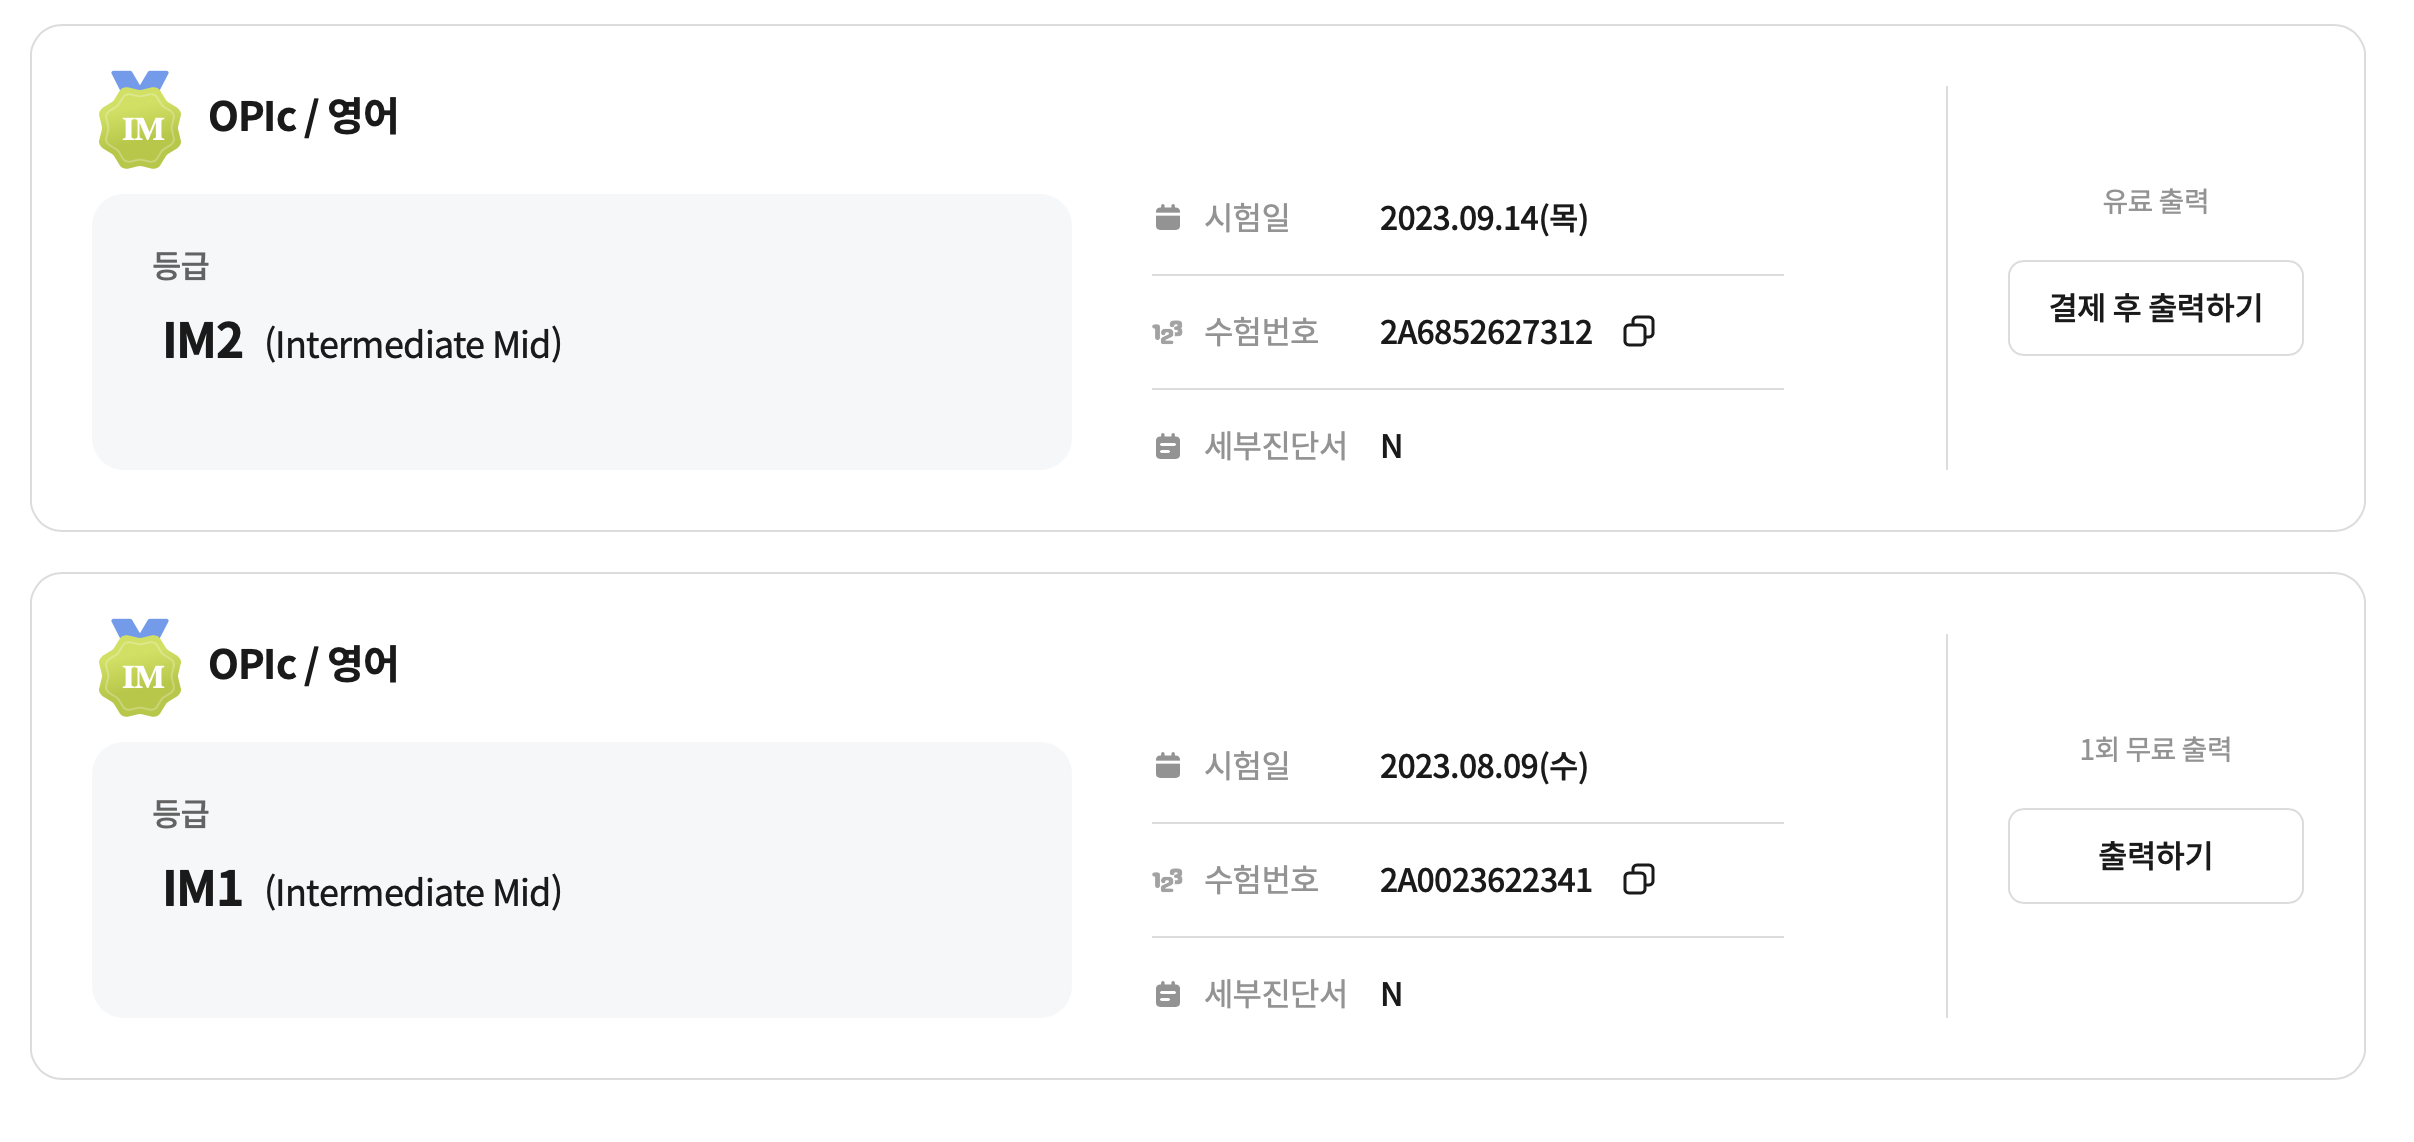Viewport: 2414px width, 1142px height.
Task: Click the 123 icon next to 2A6852627312
Action: pos(1167,332)
